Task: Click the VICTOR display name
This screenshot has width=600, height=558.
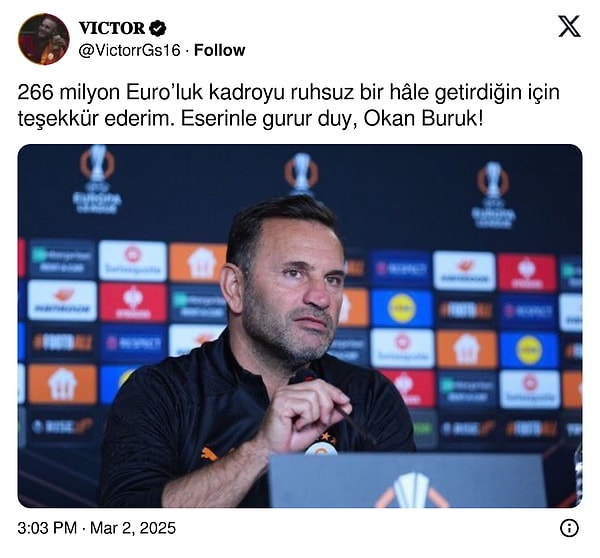Action: click(112, 28)
